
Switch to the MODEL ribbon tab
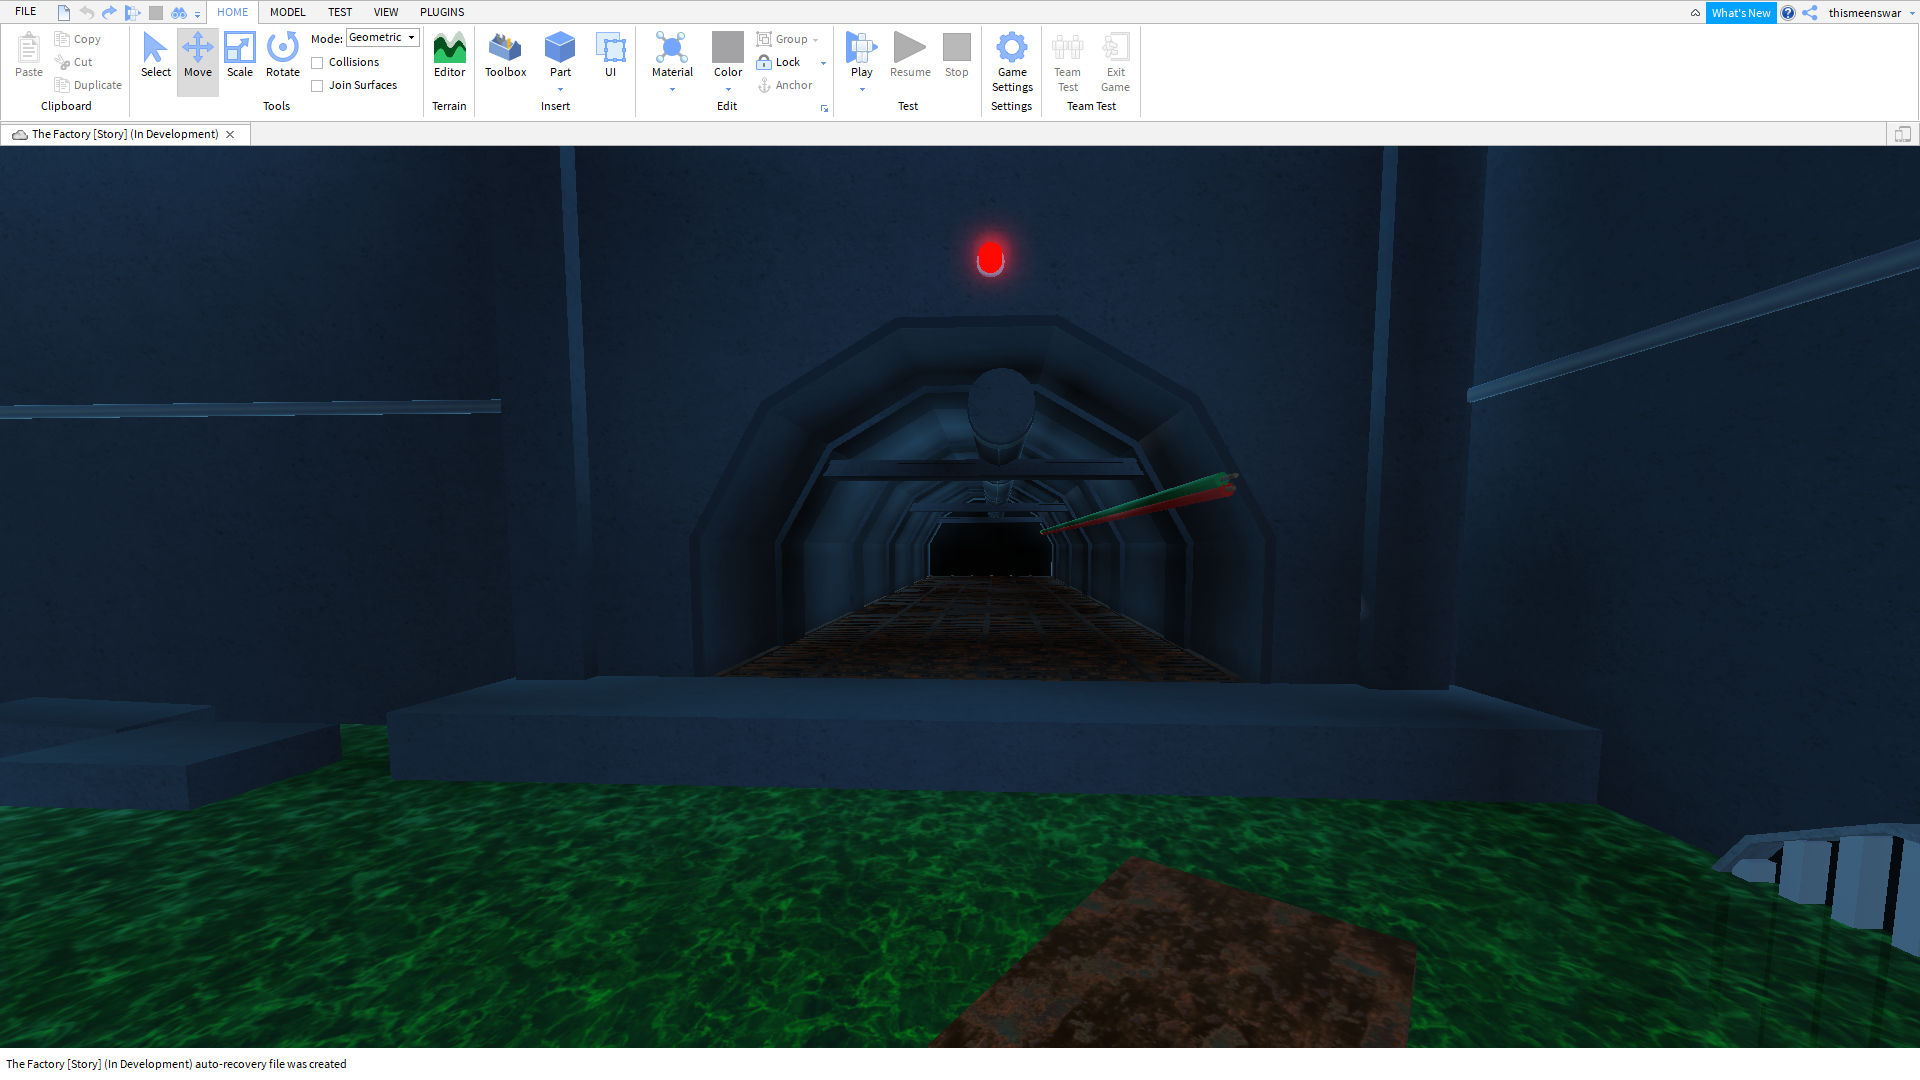coord(288,12)
